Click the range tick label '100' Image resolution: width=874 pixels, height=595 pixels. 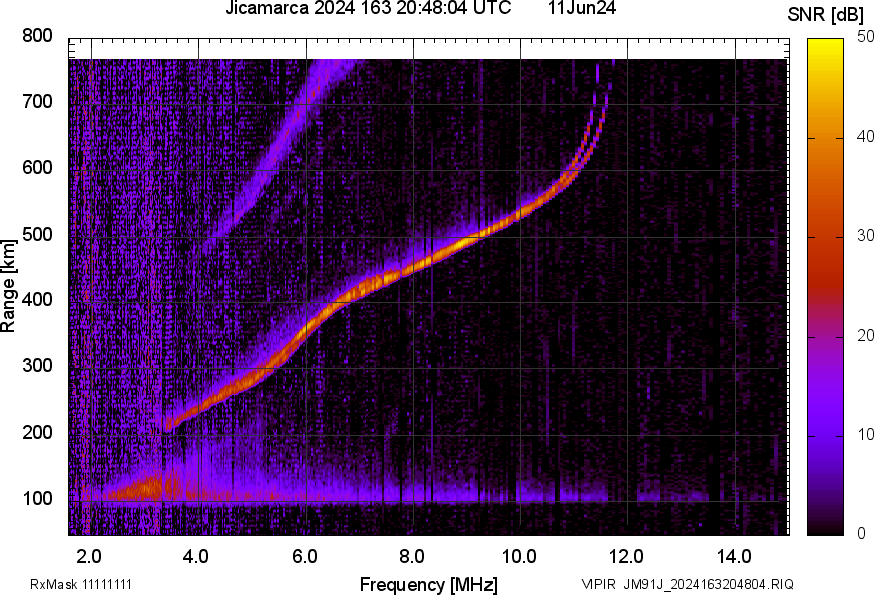coord(37,498)
